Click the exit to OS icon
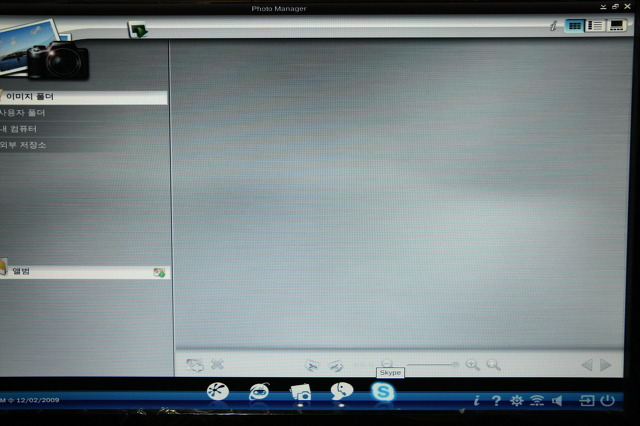Screen dimensions: 640x426 click(587, 401)
